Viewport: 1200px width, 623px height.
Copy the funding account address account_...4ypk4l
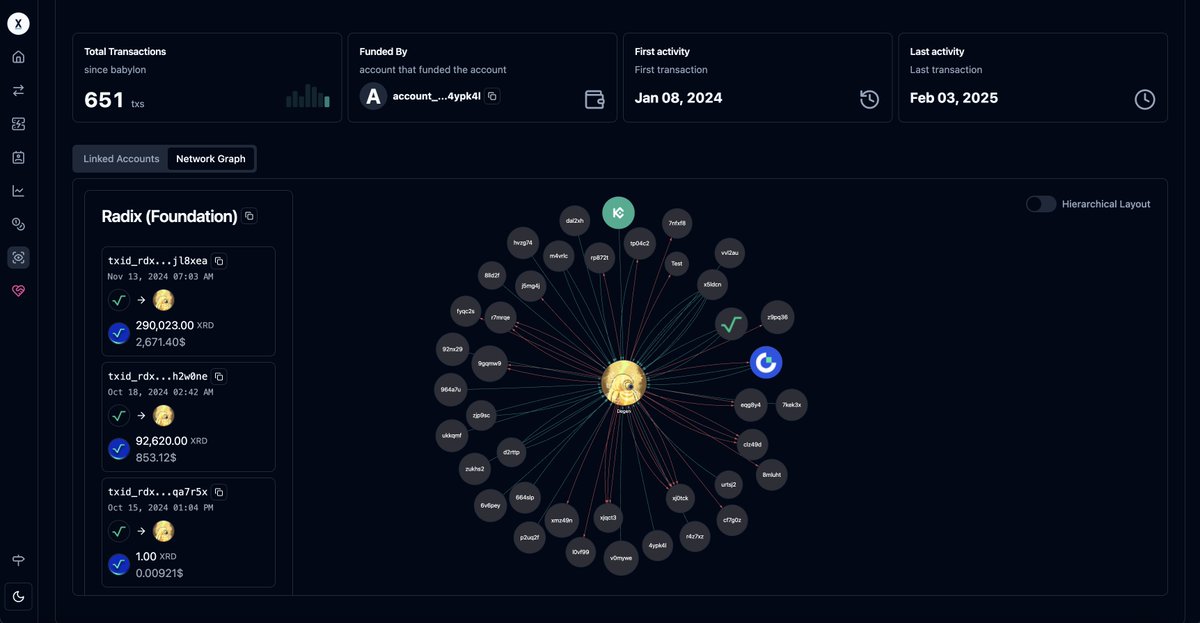492,96
